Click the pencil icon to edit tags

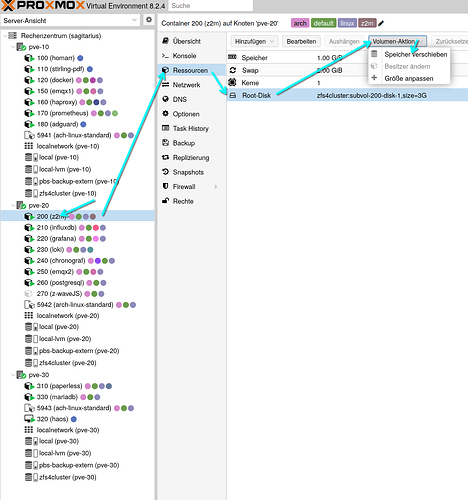pyautogui.click(x=381, y=23)
